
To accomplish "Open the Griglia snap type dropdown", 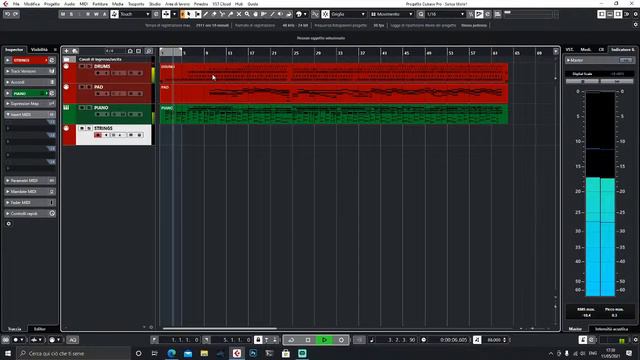I will 348,14.
